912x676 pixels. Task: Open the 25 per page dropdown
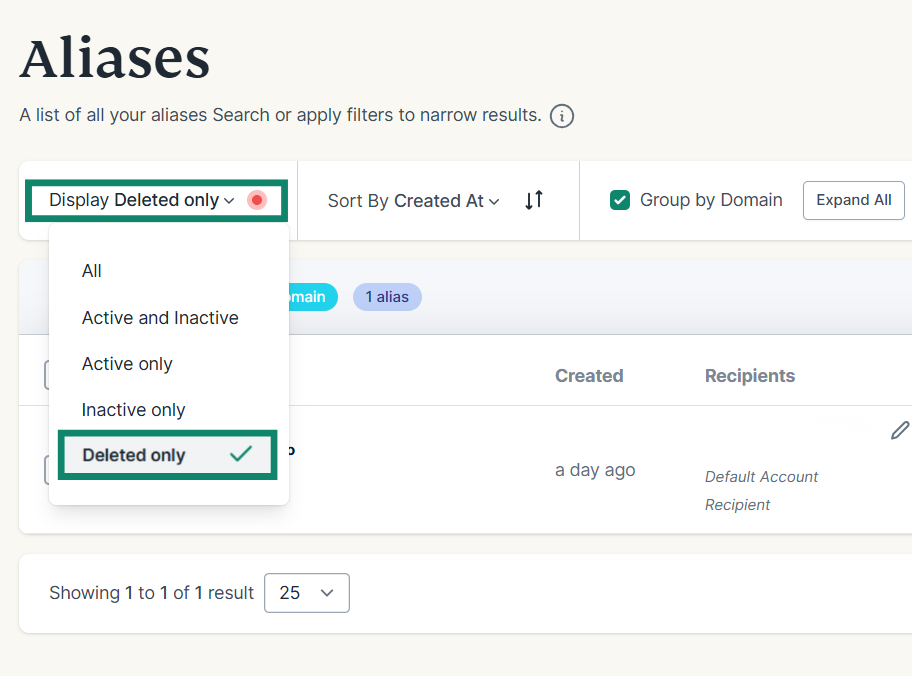(307, 593)
